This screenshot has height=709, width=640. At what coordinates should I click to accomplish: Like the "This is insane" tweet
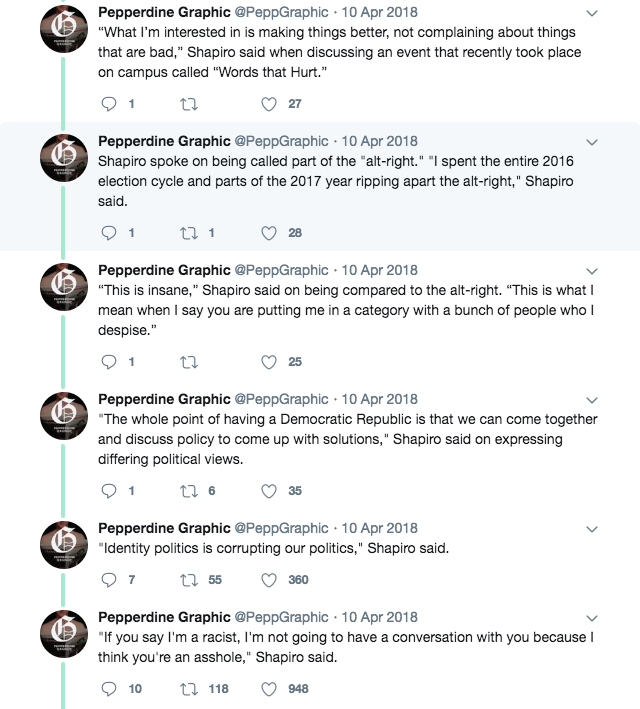click(269, 362)
